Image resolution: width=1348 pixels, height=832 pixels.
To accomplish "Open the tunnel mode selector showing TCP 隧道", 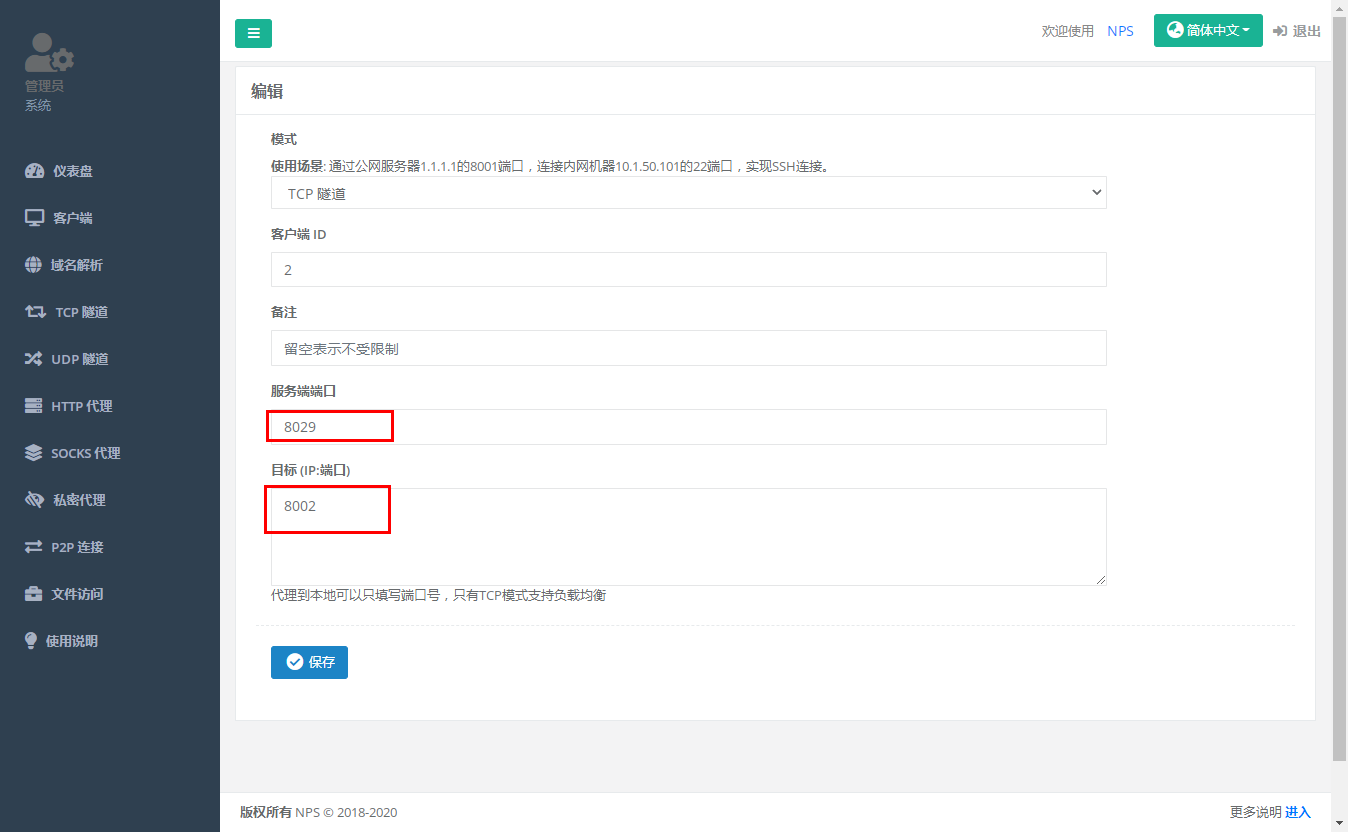I will (688, 192).
